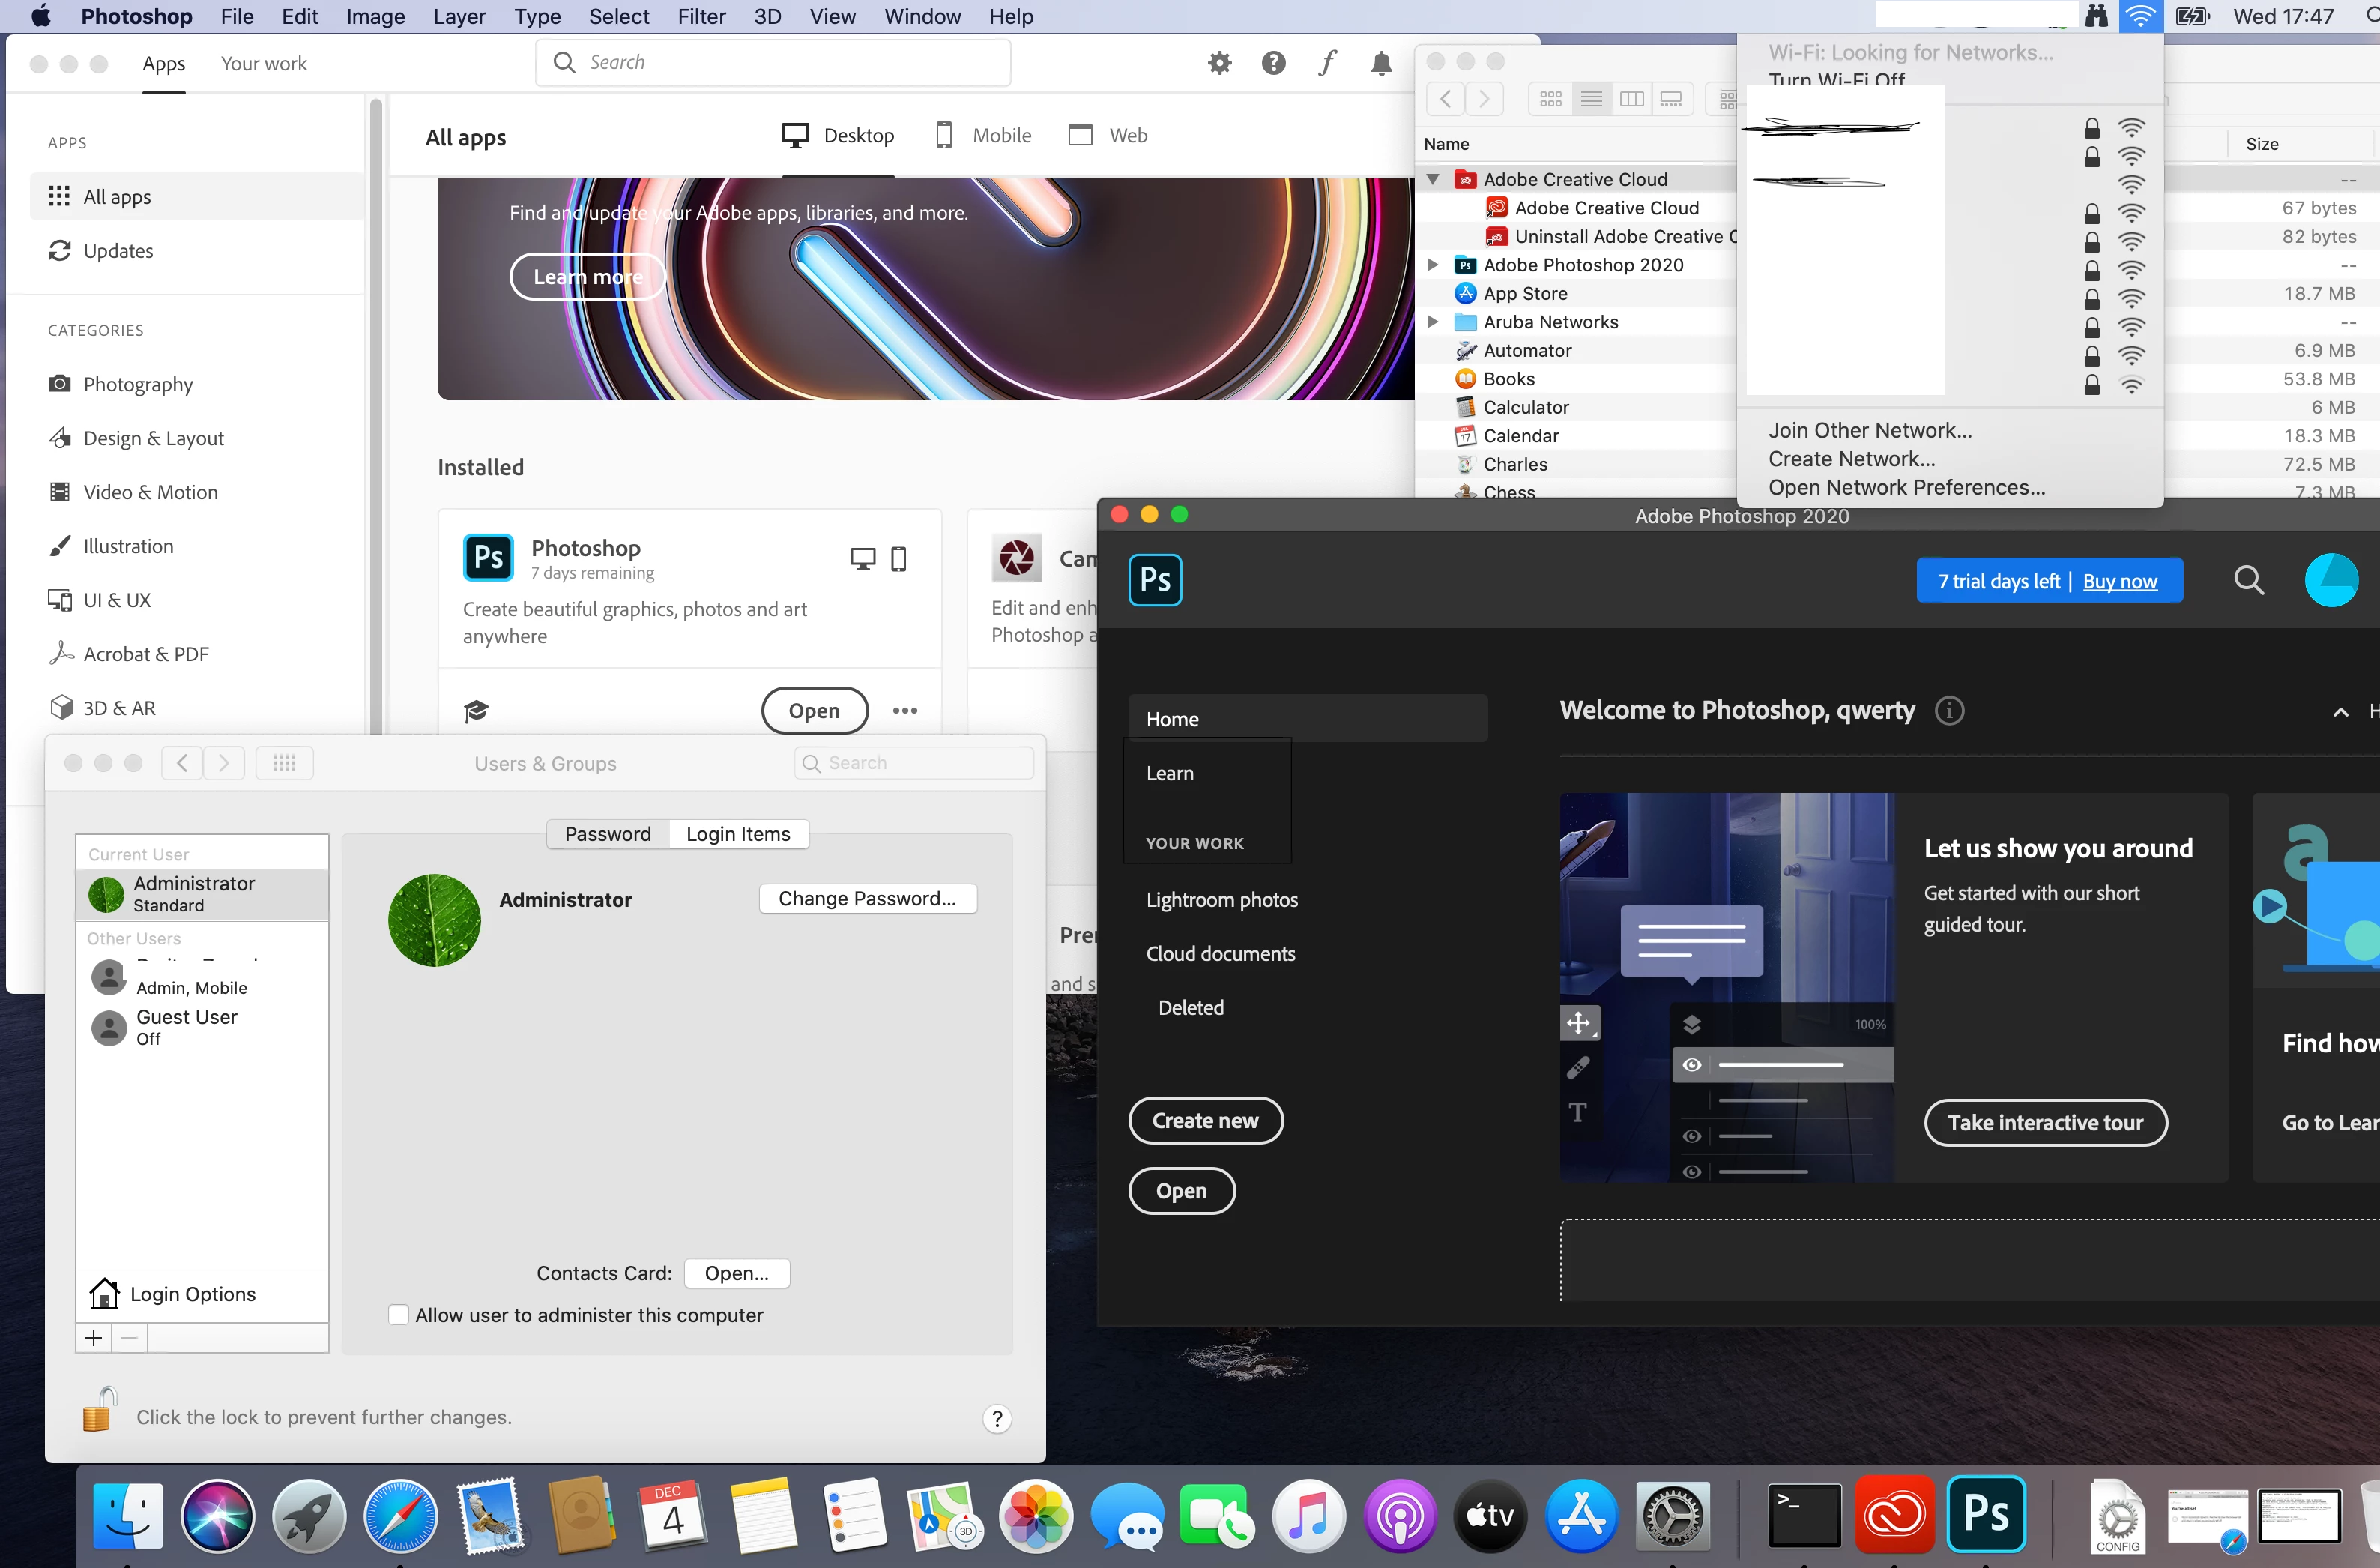This screenshot has height=1568, width=2380.
Task: Click the Users & Groups search field
Action: [914, 763]
